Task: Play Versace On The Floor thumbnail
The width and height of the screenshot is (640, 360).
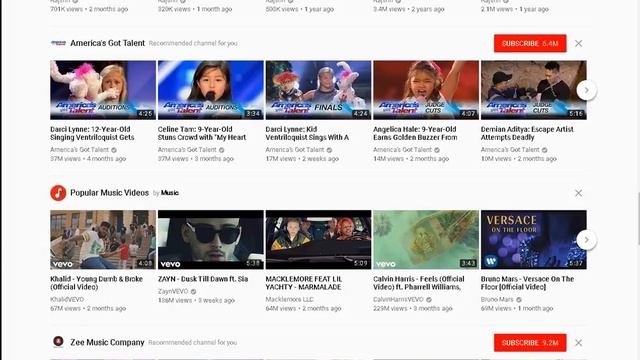Action: click(x=534, y=240)
